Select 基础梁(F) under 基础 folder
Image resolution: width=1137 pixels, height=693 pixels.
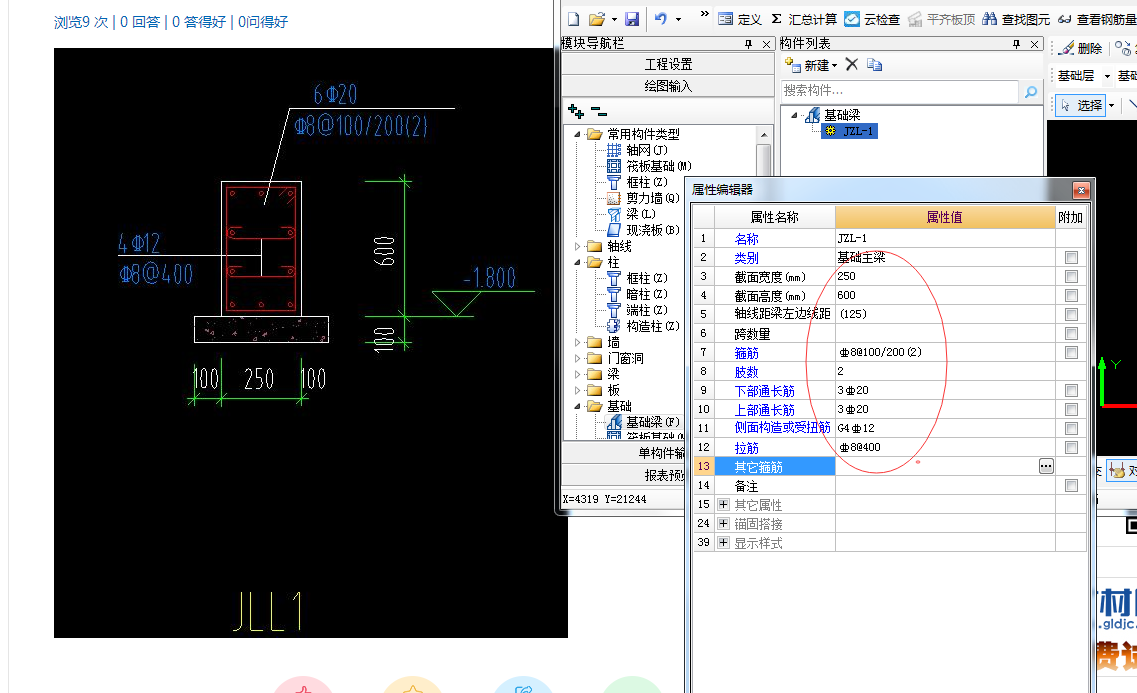643,422
